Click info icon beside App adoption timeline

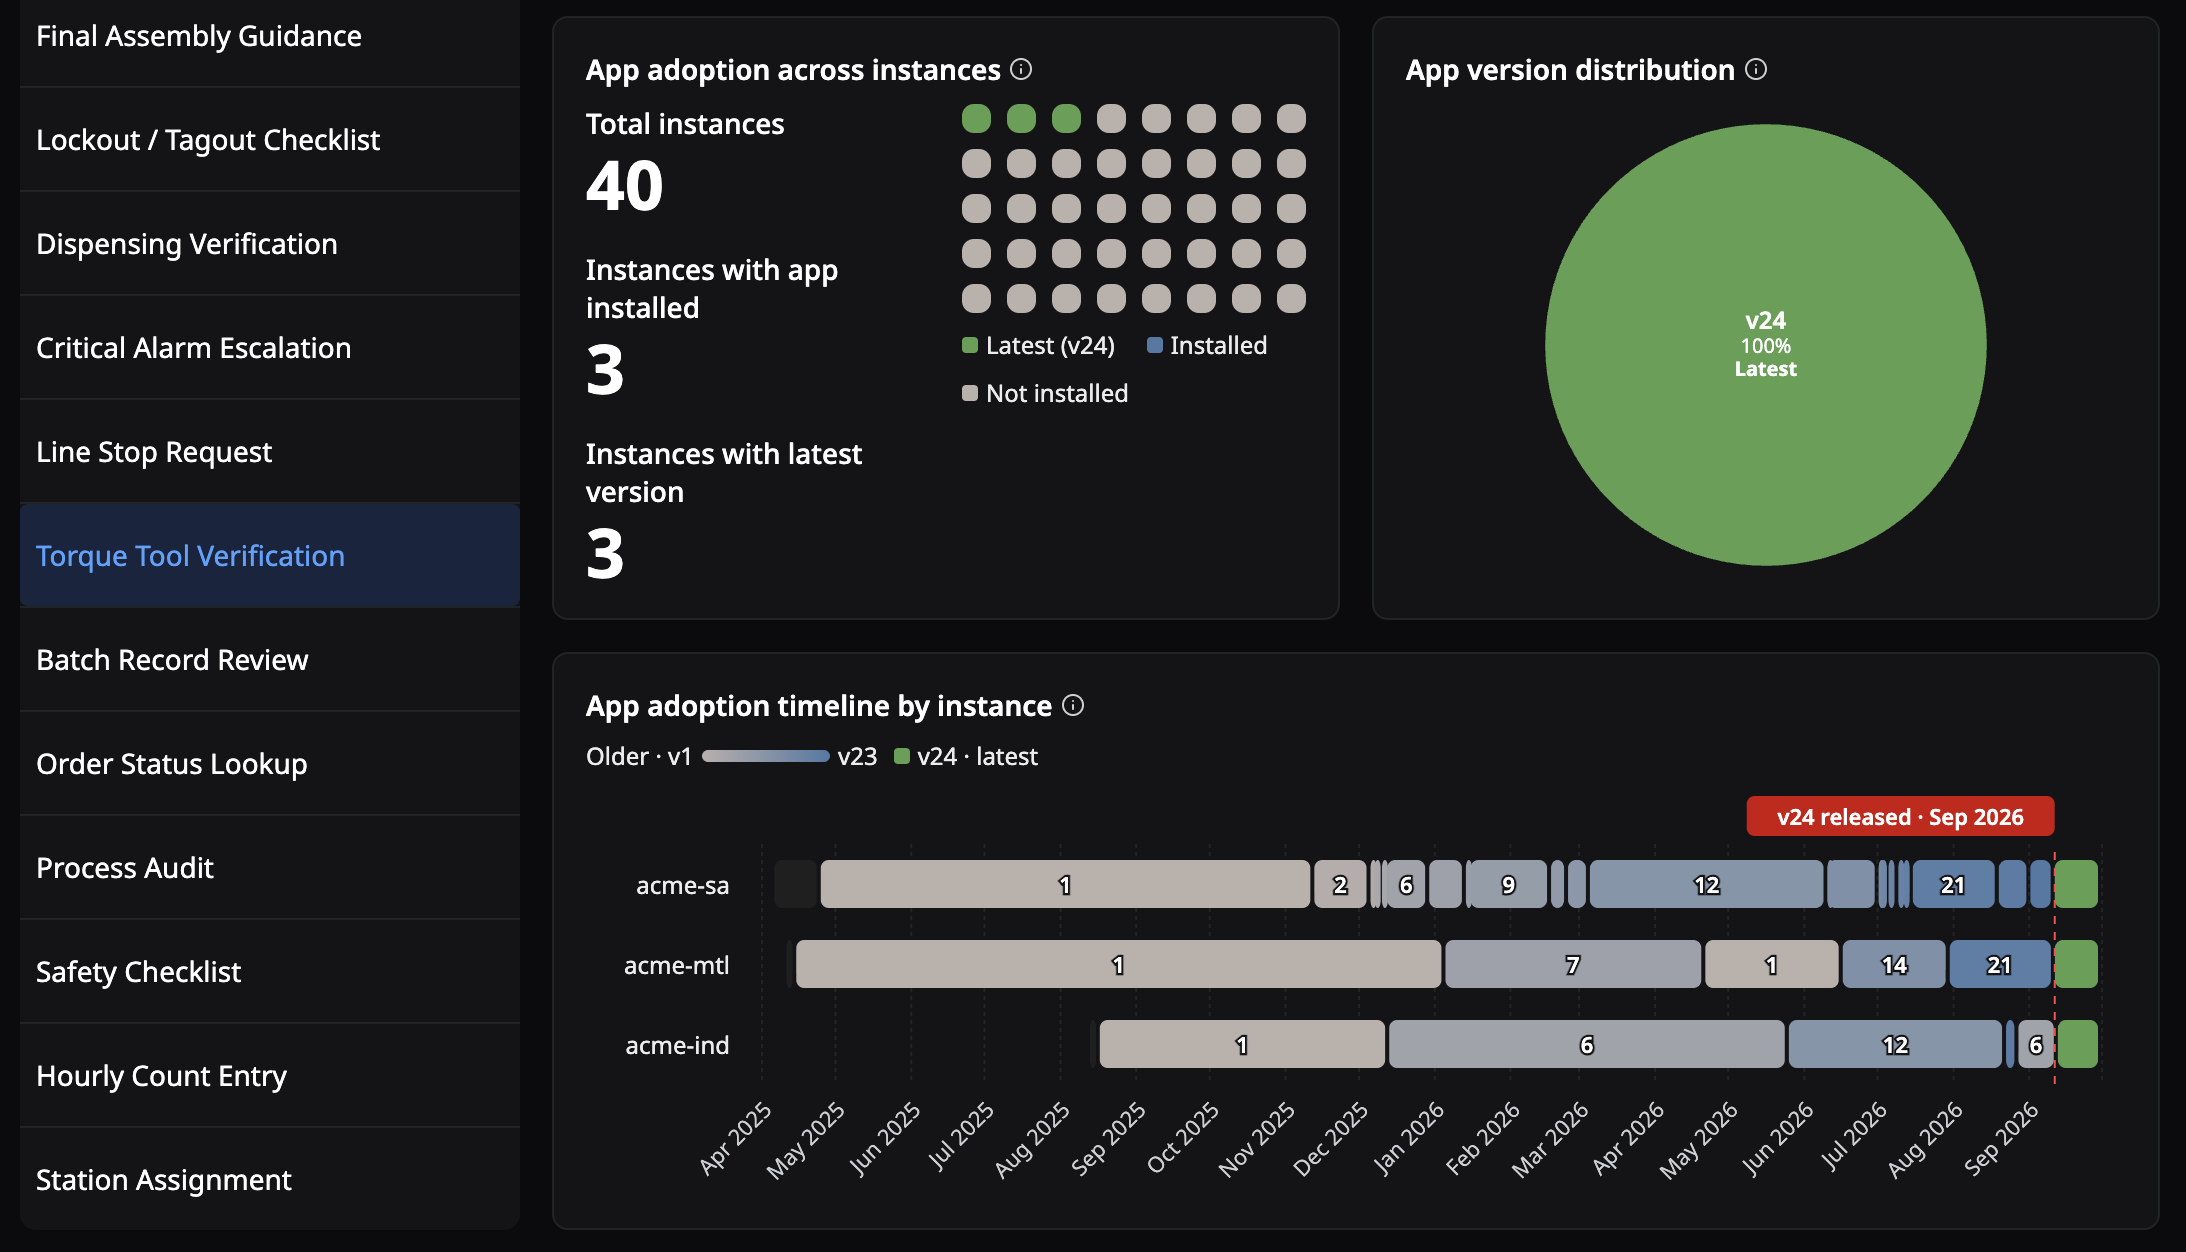[1073, 705]
